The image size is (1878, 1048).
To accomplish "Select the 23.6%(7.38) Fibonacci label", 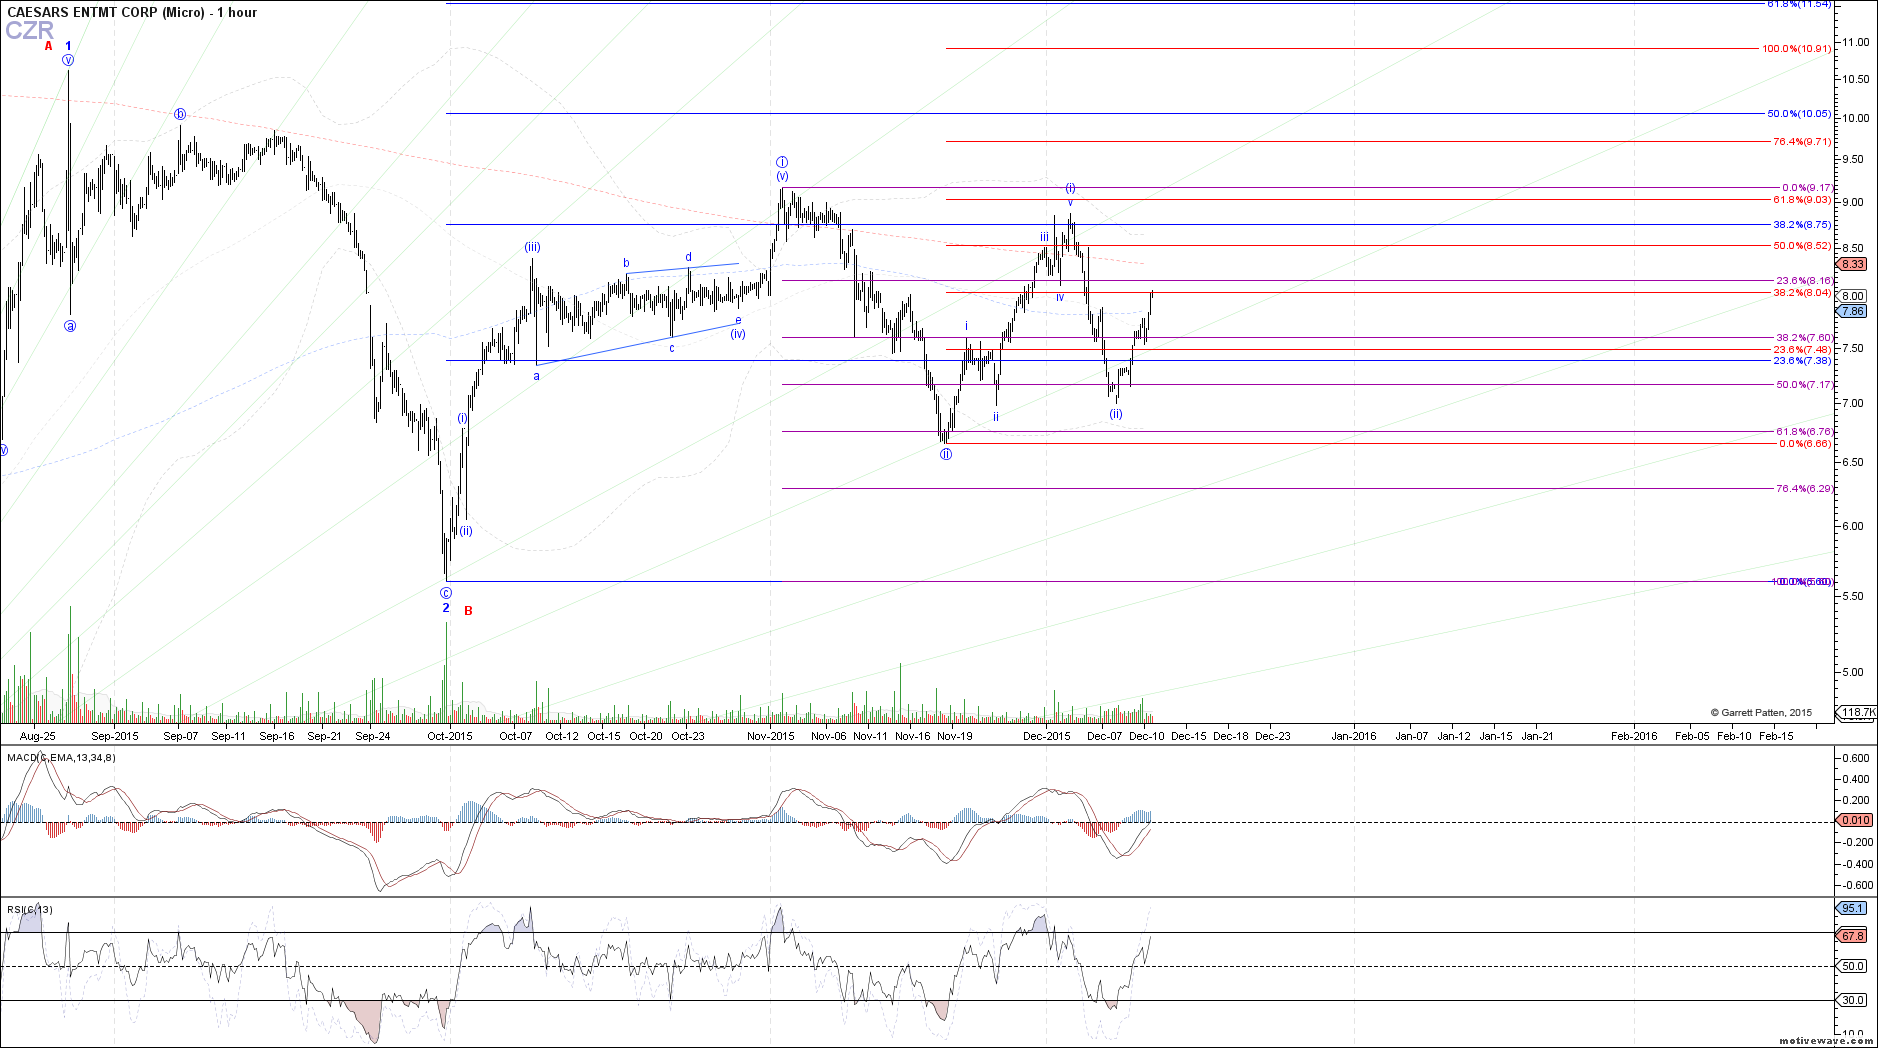I will (1802, 361).
